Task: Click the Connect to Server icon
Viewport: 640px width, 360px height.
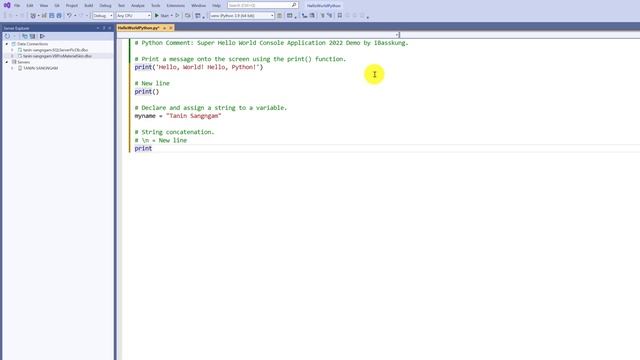Action: [33, 36]
